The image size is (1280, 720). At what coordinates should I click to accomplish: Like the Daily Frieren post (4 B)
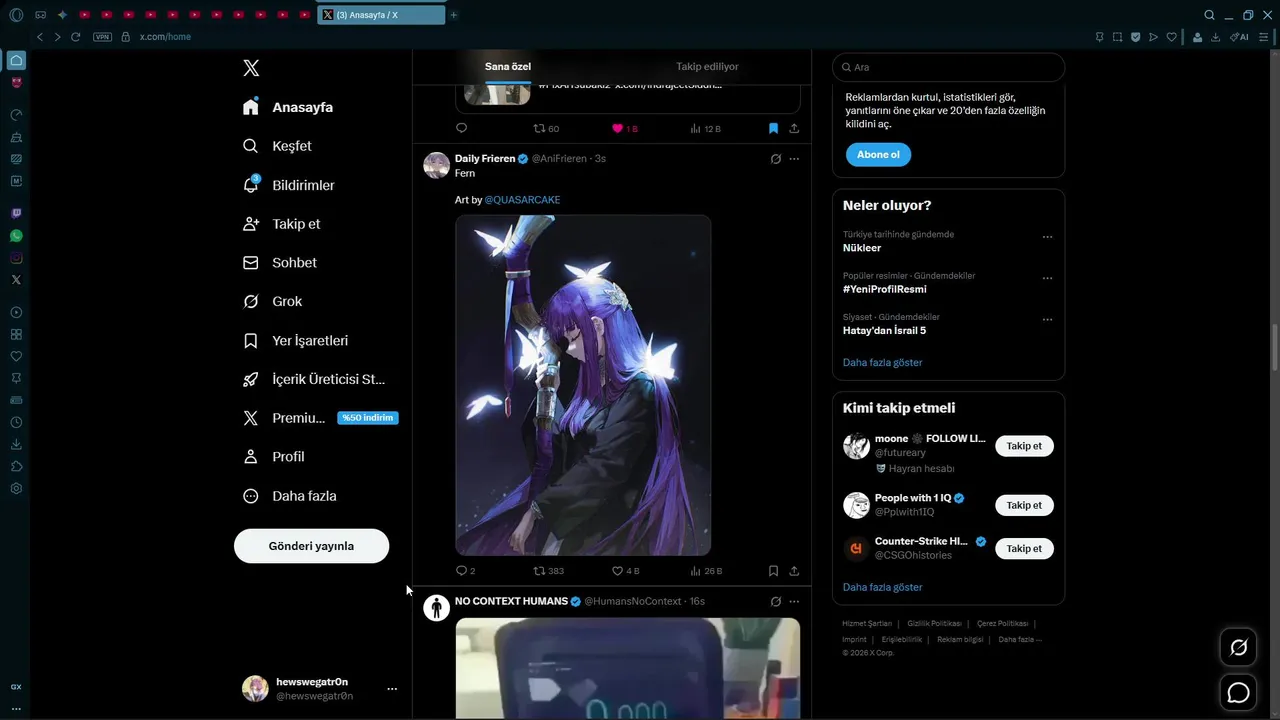(x=625, y=571)
